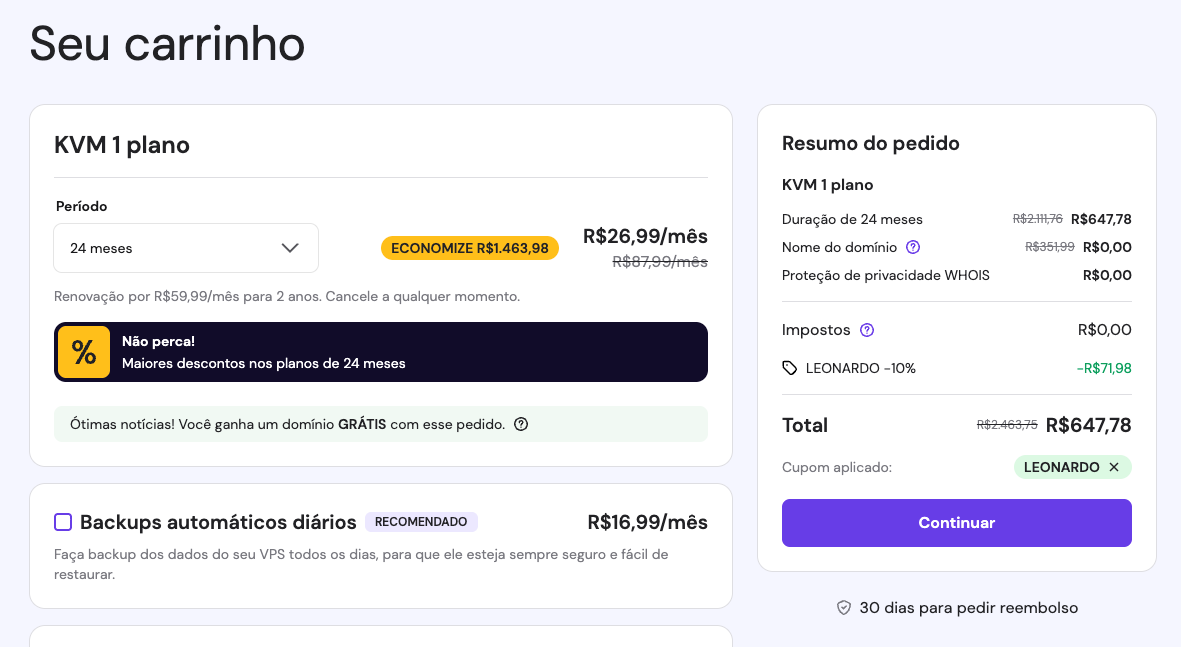Click the 'KVM 1 plano' cart heading
Image resolution: width=1181 pixels, height=647 pixels.
tap(122, 145)
